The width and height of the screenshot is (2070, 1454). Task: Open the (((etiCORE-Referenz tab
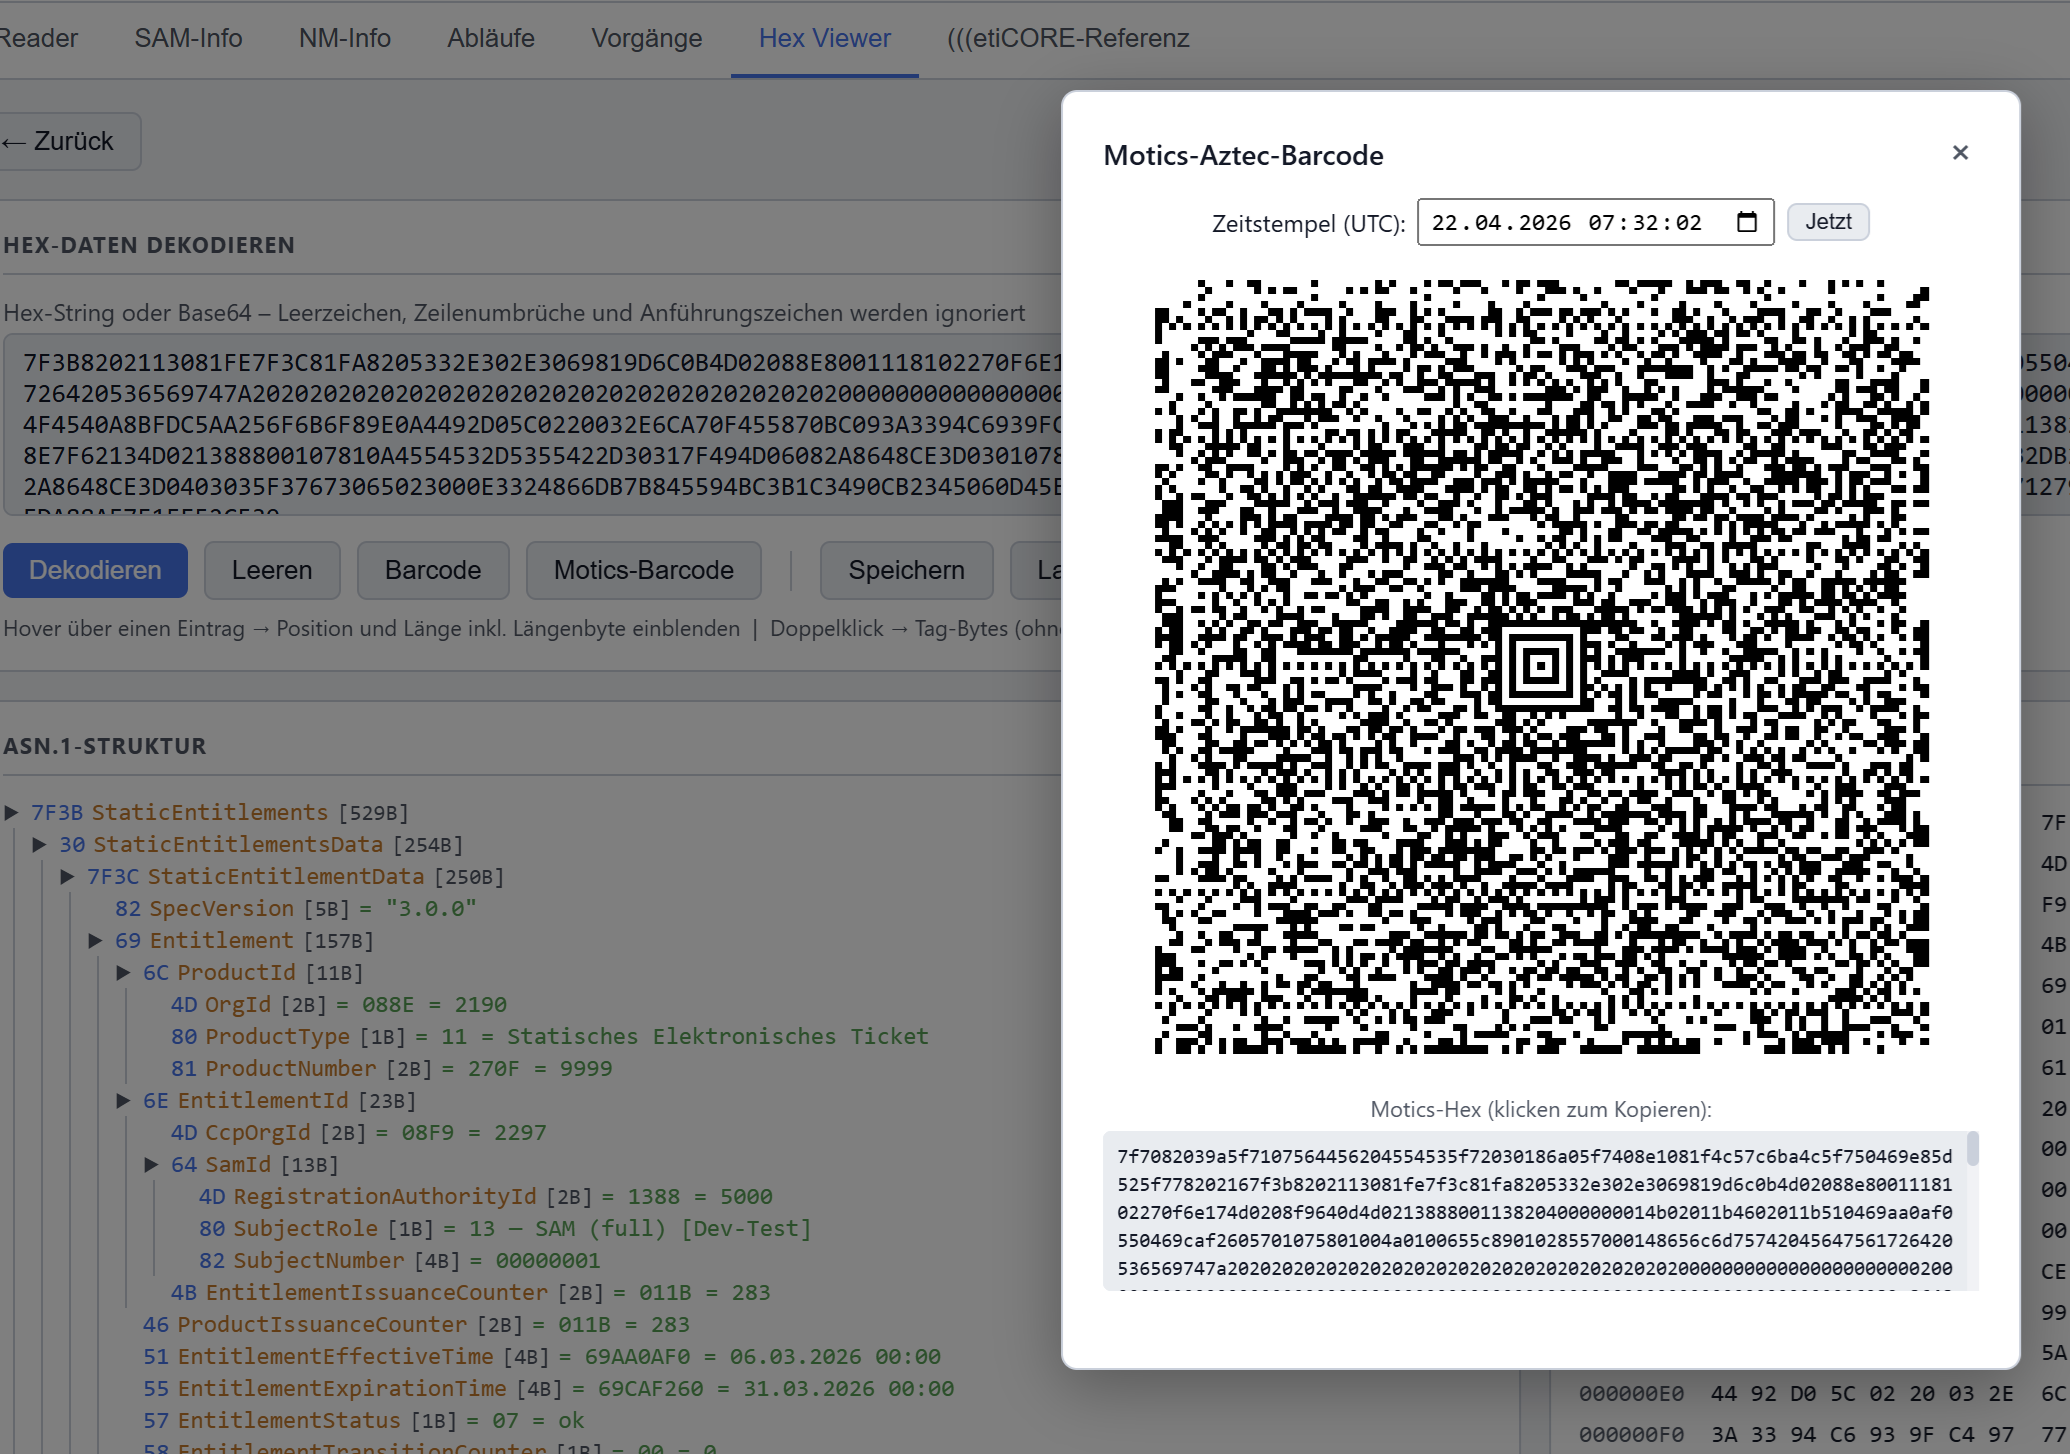click(x=1068, y=38)
